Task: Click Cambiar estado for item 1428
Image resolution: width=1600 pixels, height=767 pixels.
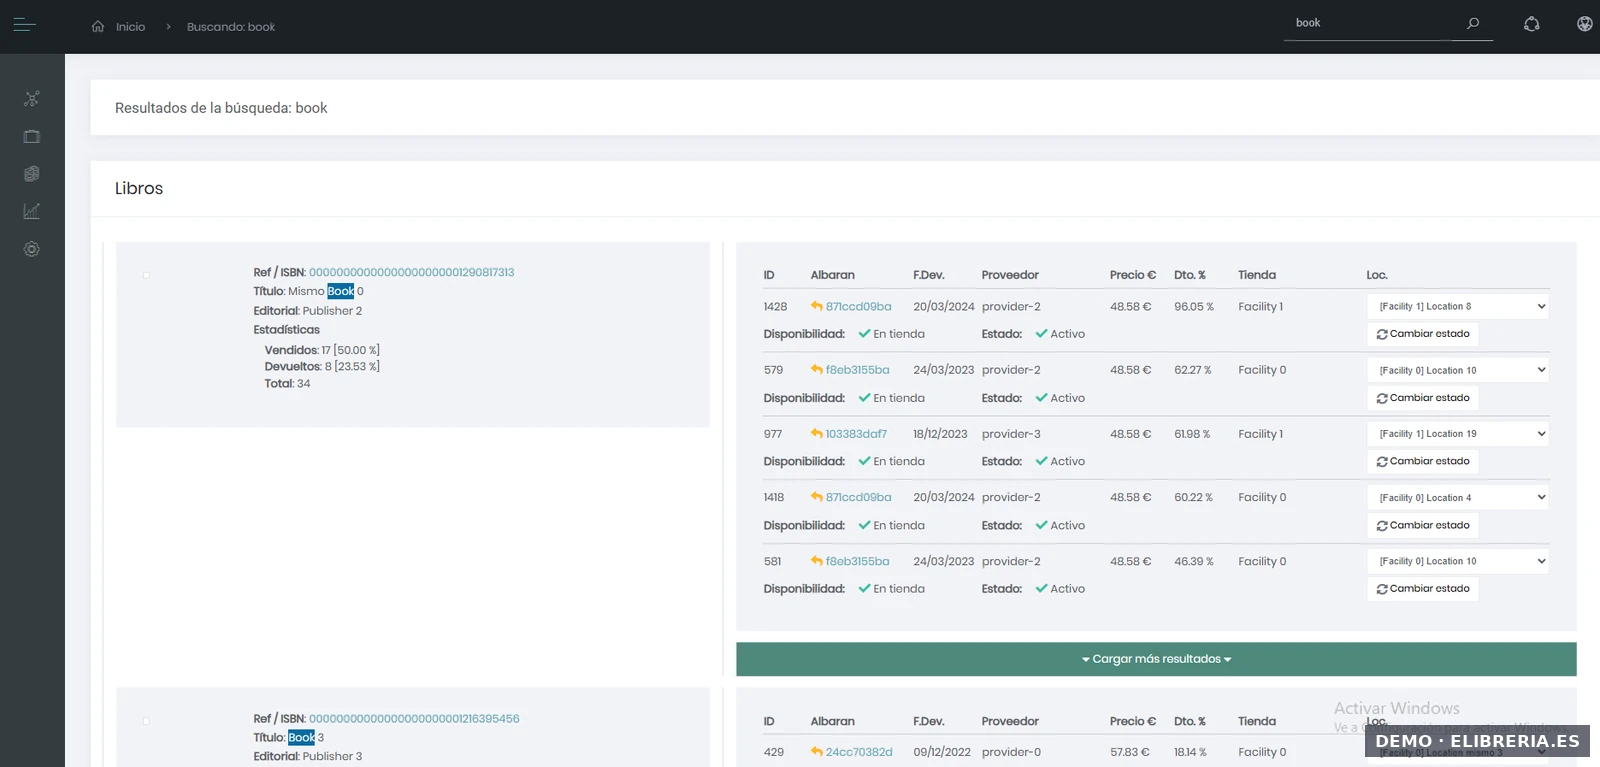Action: (1423, 334)
